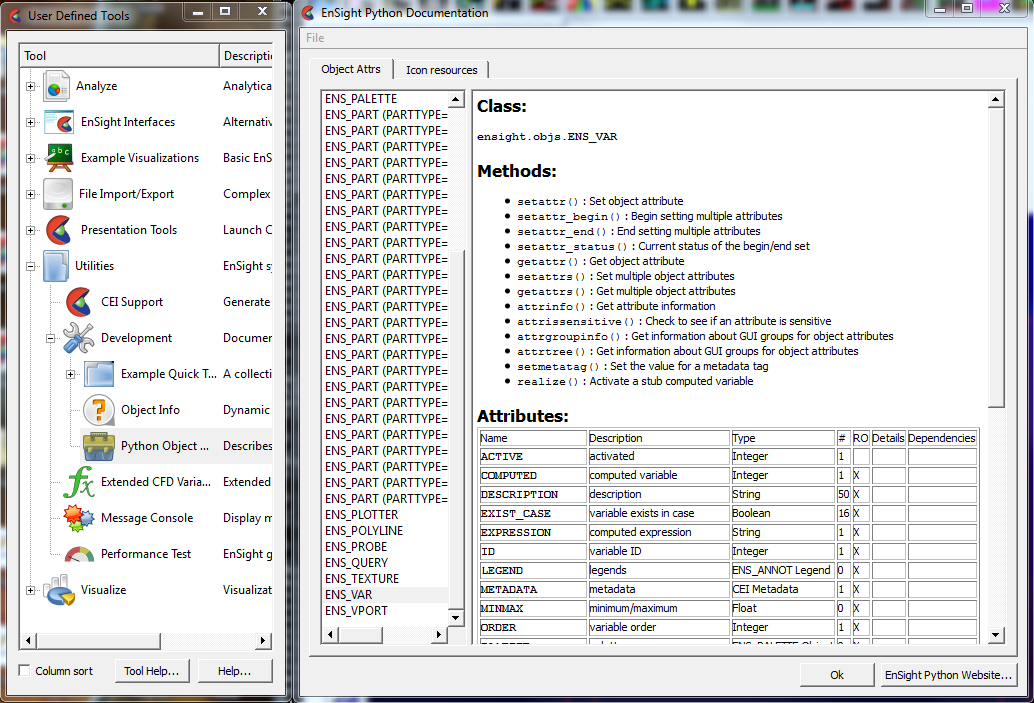Click the documentation pane scroll down arrow

coord(996,635)
